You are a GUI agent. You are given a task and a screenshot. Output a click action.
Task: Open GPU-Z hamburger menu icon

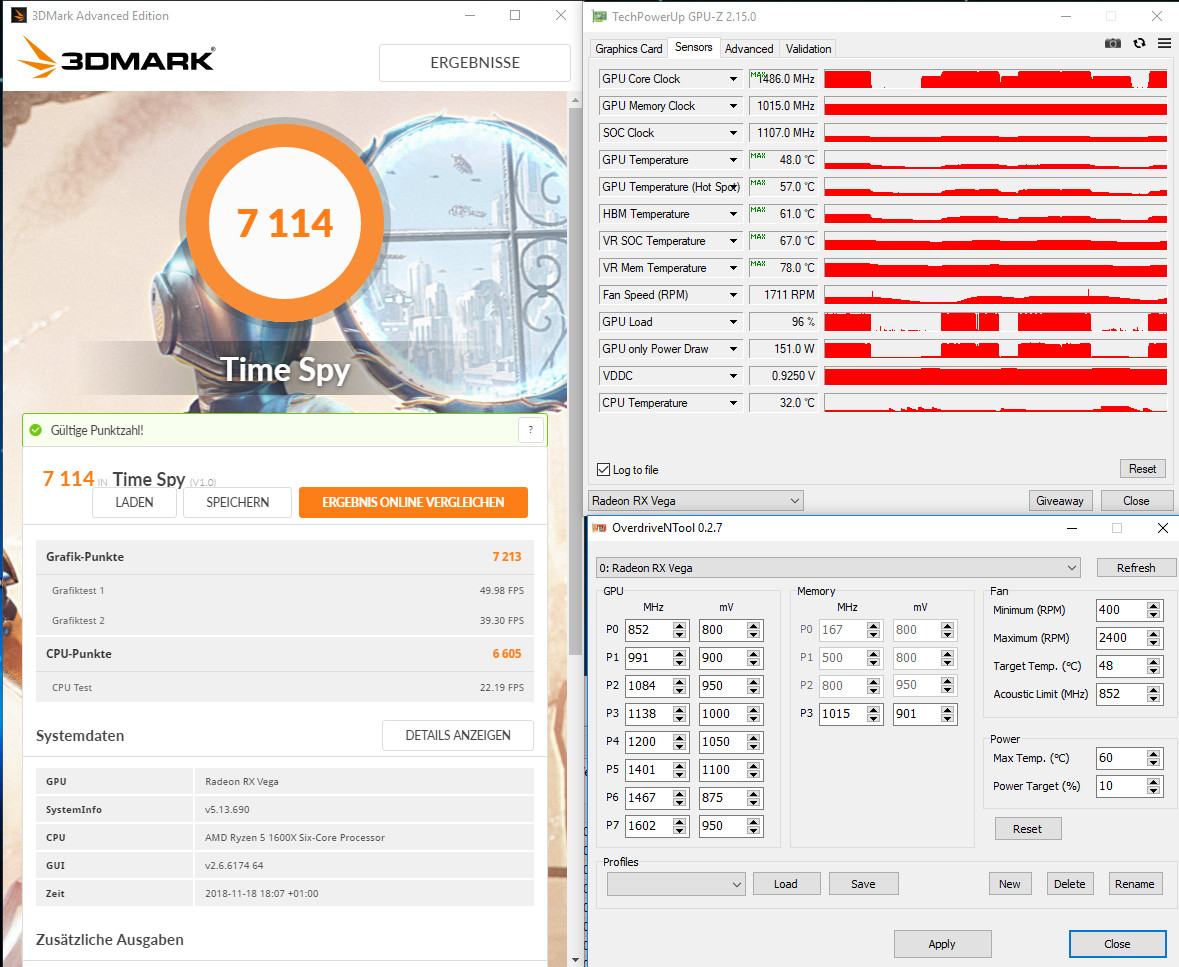[1164, 44]
